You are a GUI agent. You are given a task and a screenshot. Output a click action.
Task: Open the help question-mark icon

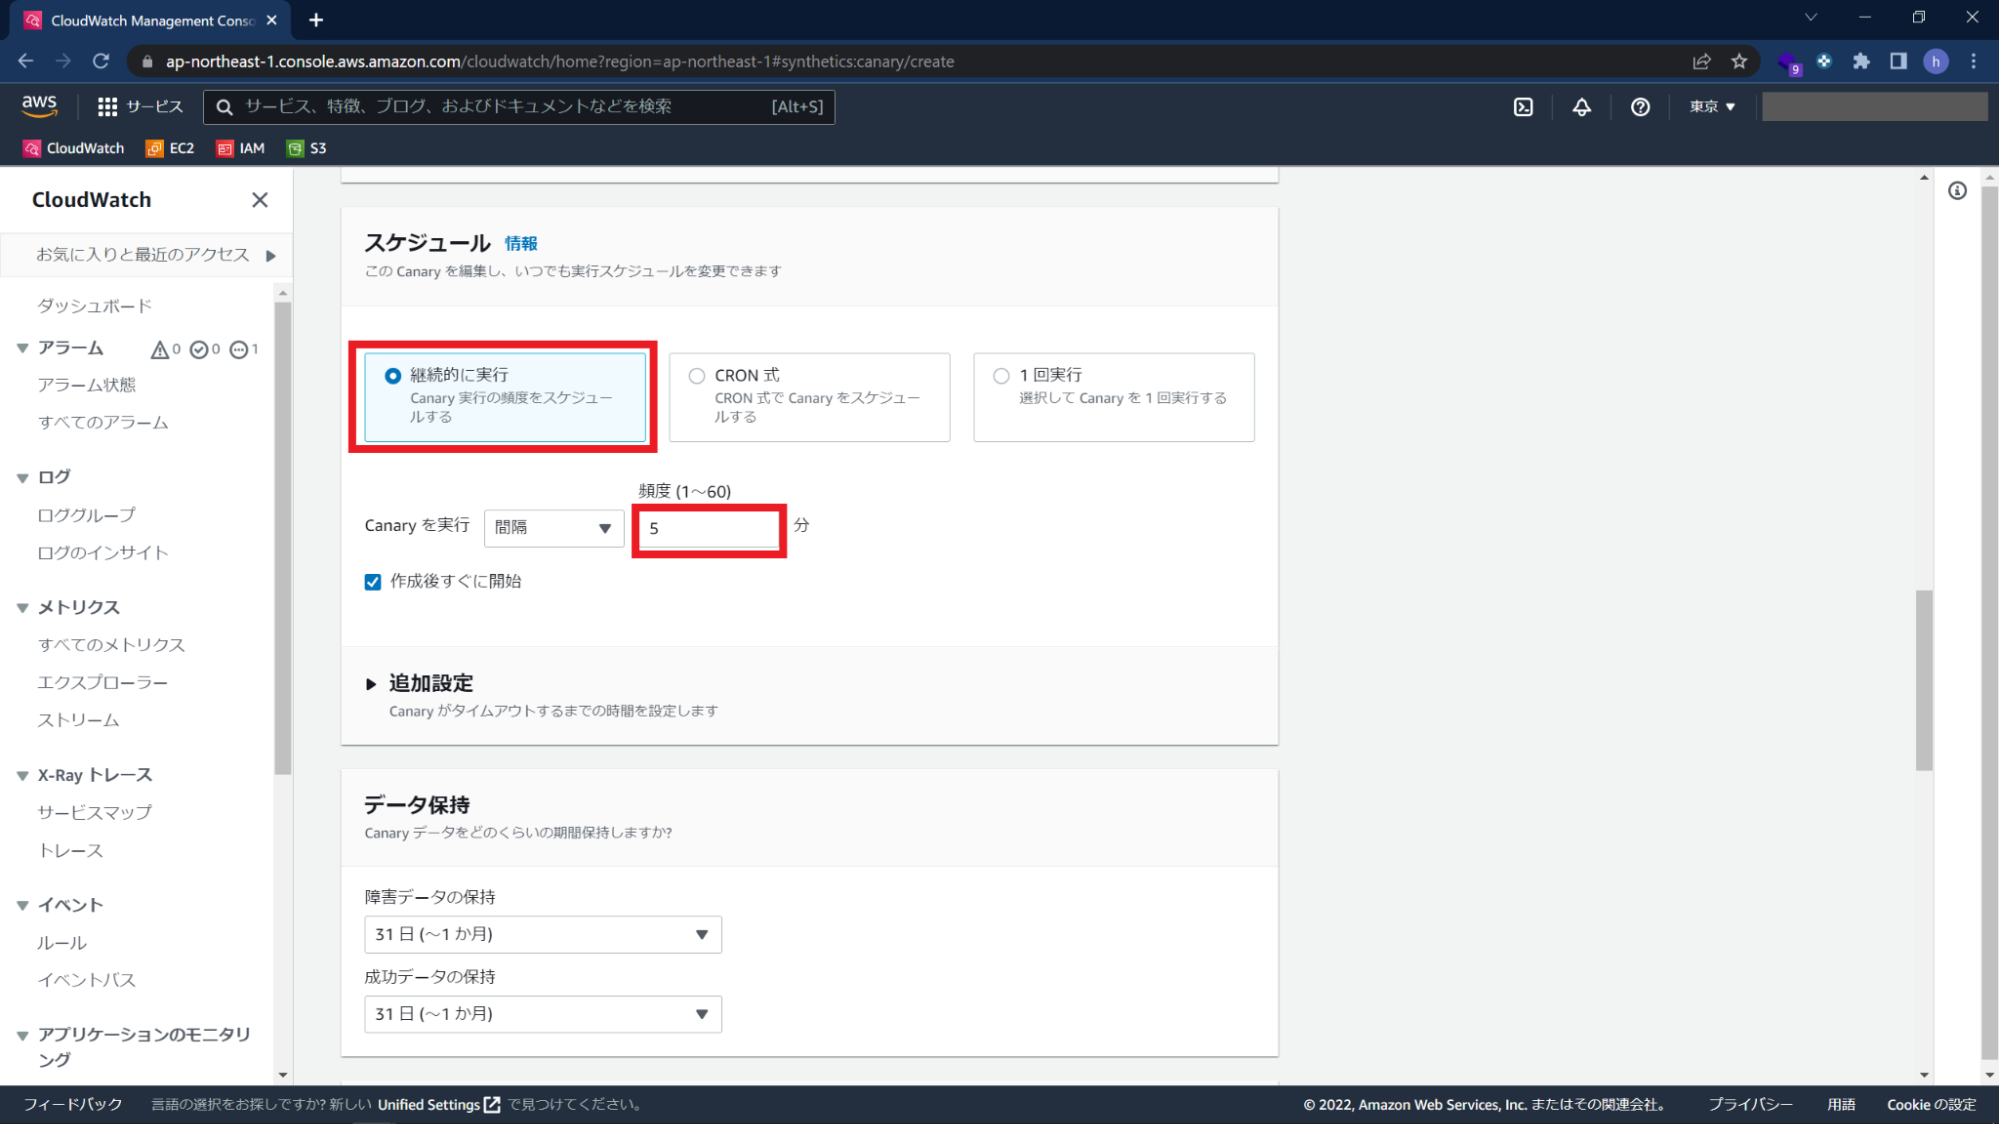click(x=1640, y=107)
